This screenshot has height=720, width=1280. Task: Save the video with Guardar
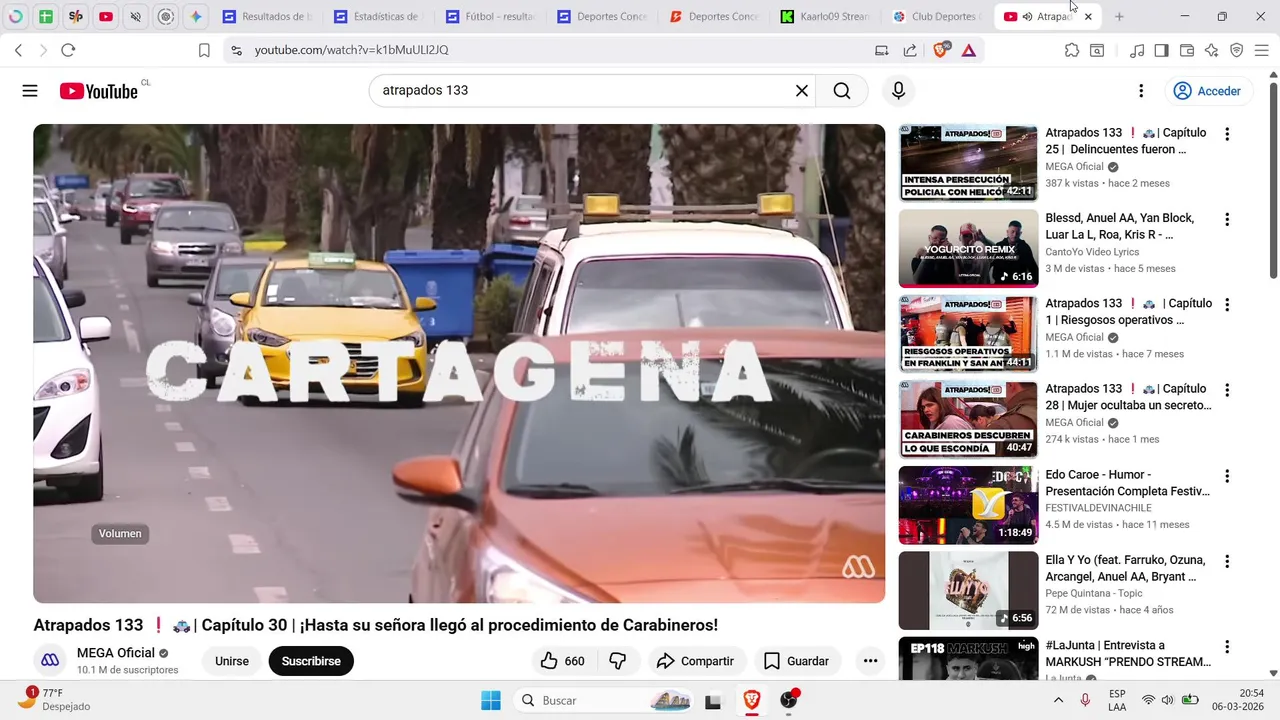[x=797, y=661]
